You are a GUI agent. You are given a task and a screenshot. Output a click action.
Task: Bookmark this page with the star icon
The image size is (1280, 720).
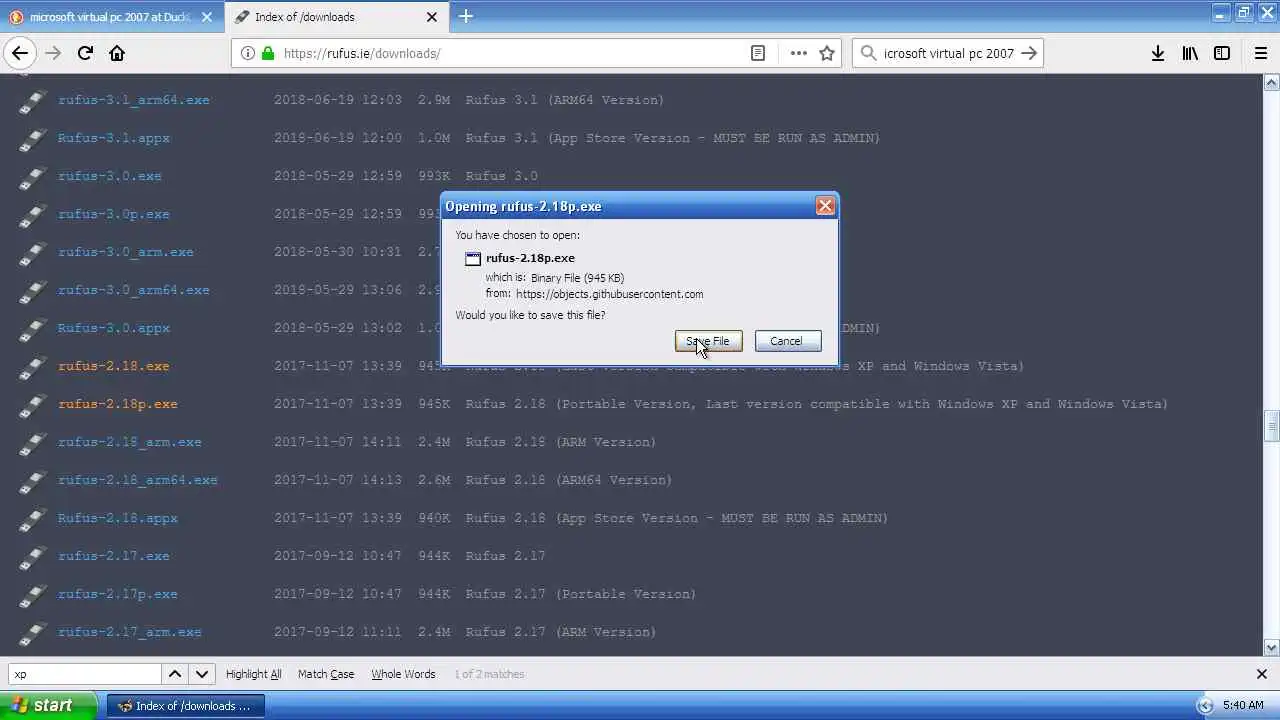827,53
